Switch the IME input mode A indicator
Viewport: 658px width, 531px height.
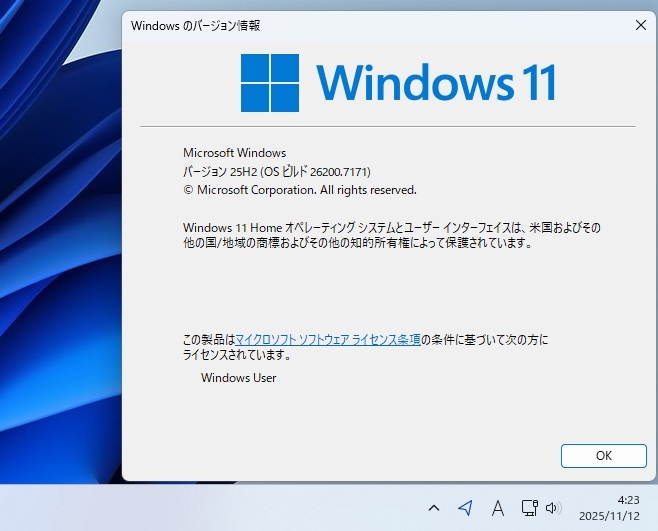tap(498, 508)
